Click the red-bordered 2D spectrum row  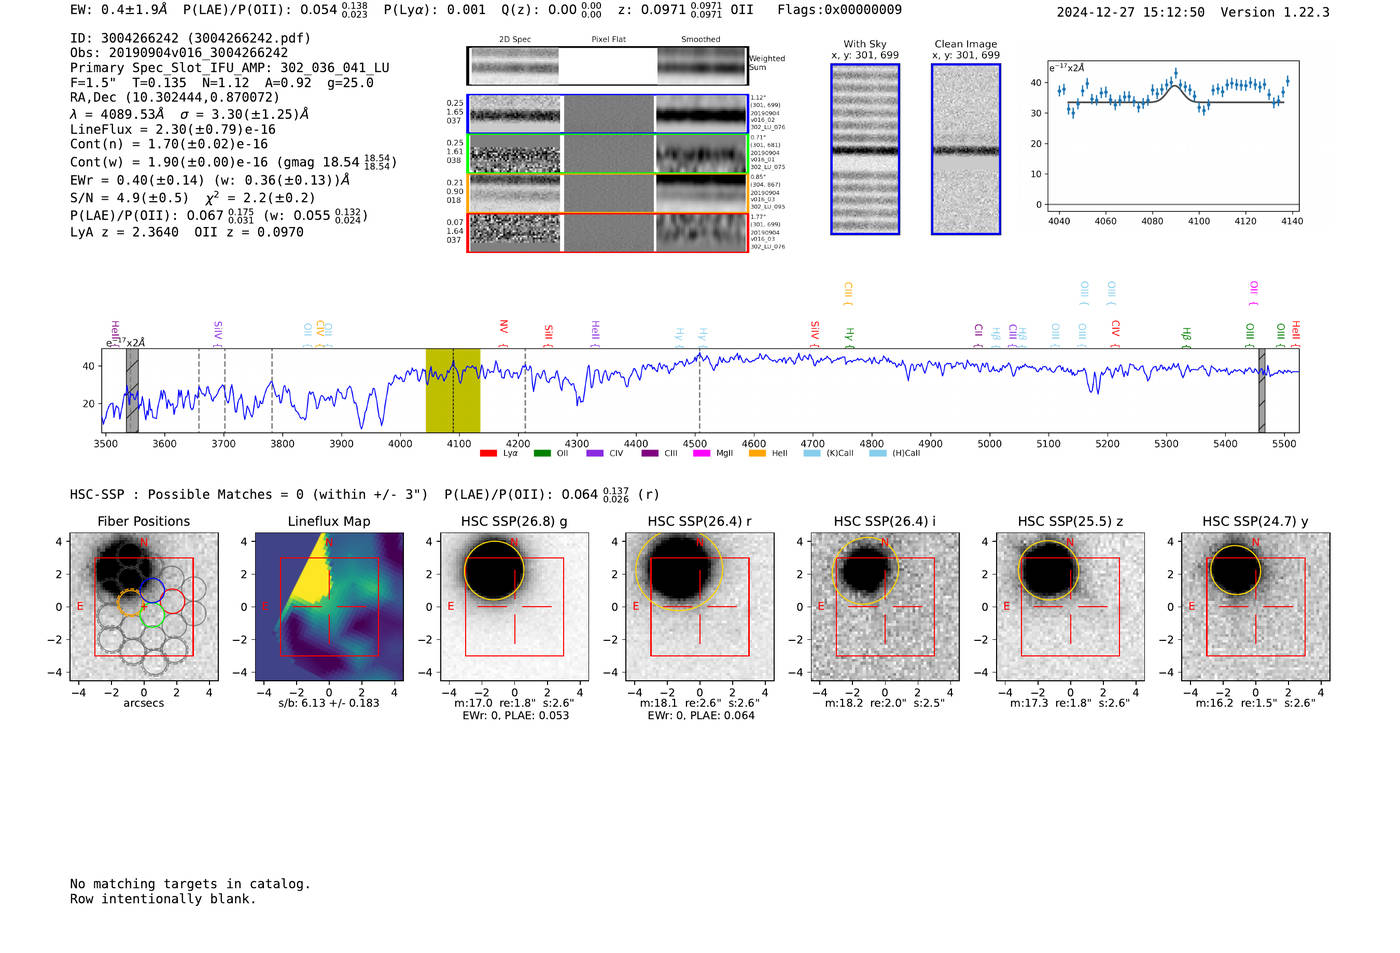[x=608, y=232]
